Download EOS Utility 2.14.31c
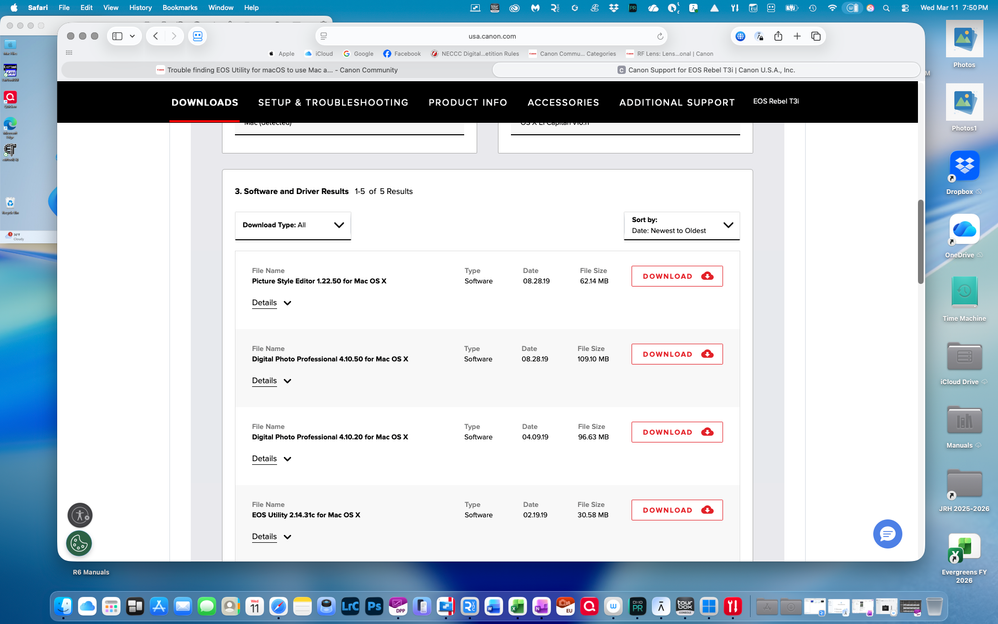This screenshot has width=998, height=624. point(677,510)
